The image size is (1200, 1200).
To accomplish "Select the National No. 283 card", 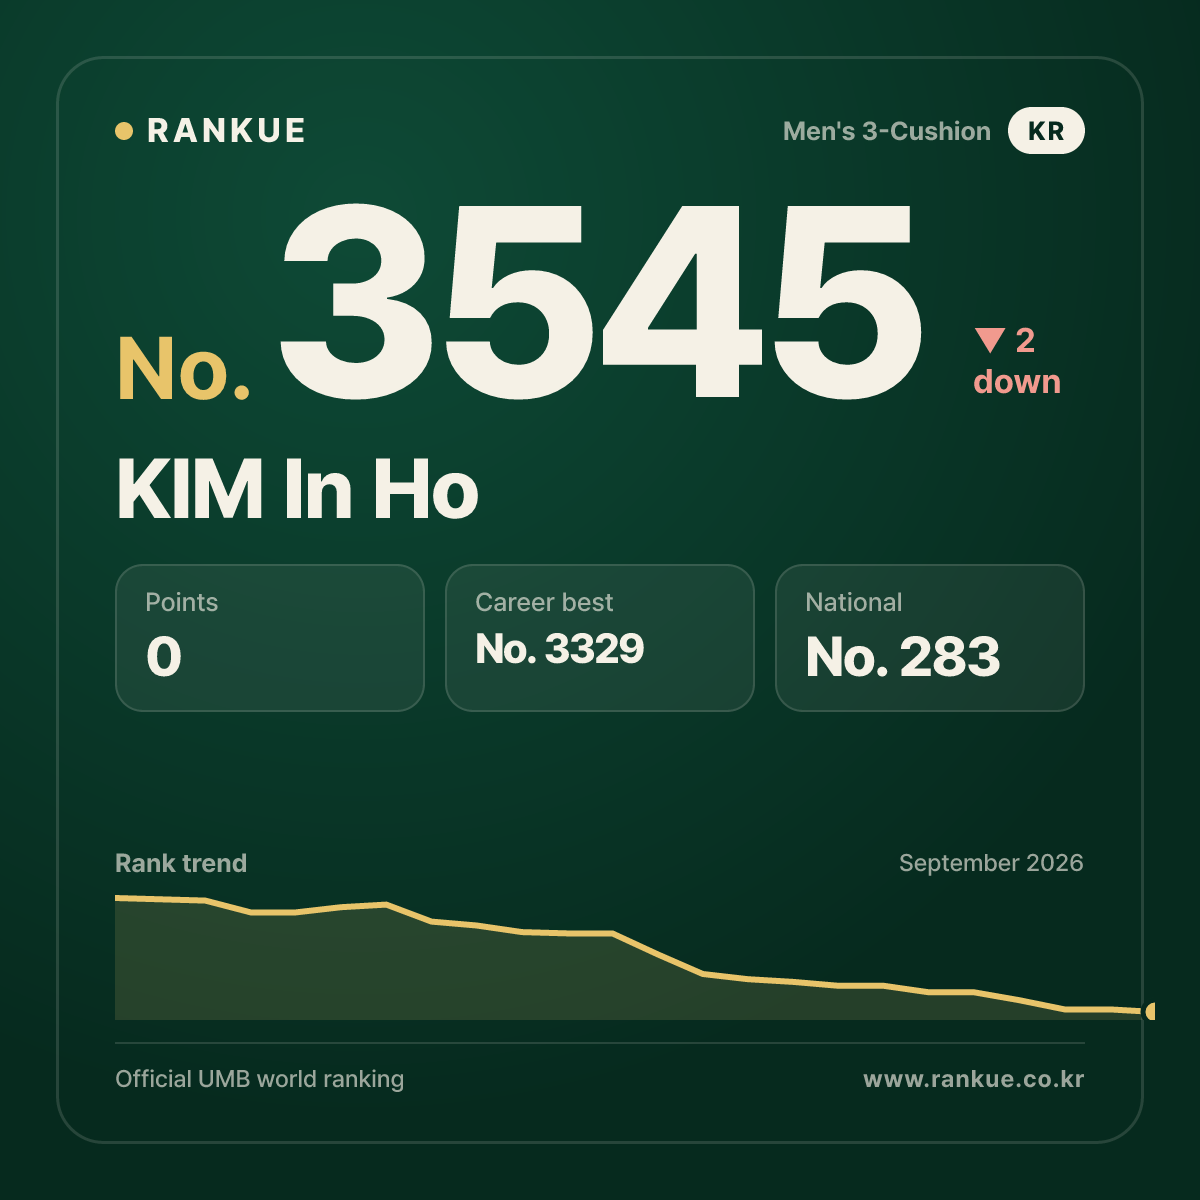I will (930, 638).
